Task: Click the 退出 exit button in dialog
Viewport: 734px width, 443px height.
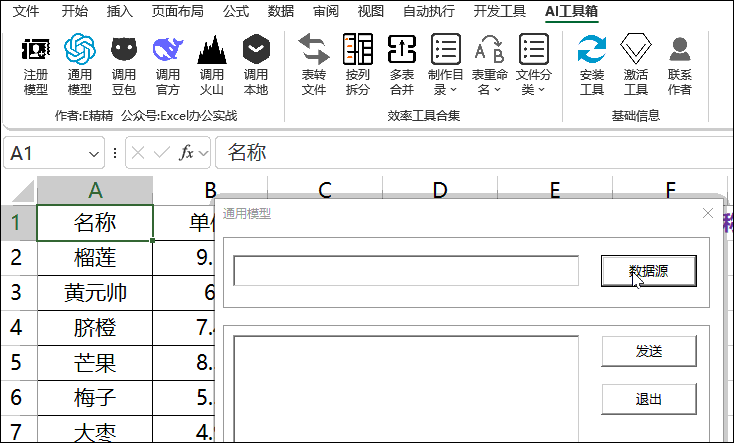Action: point(648,399)
